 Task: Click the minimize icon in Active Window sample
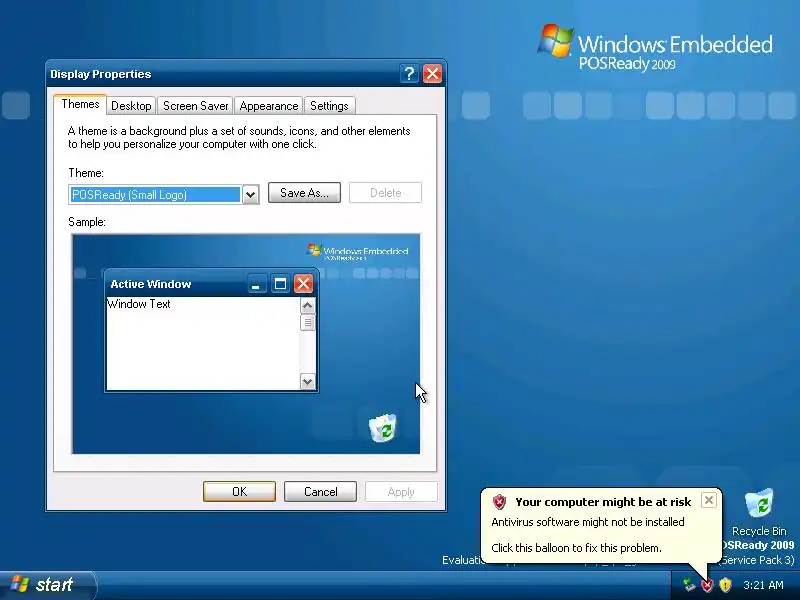(x=256, y=284)
